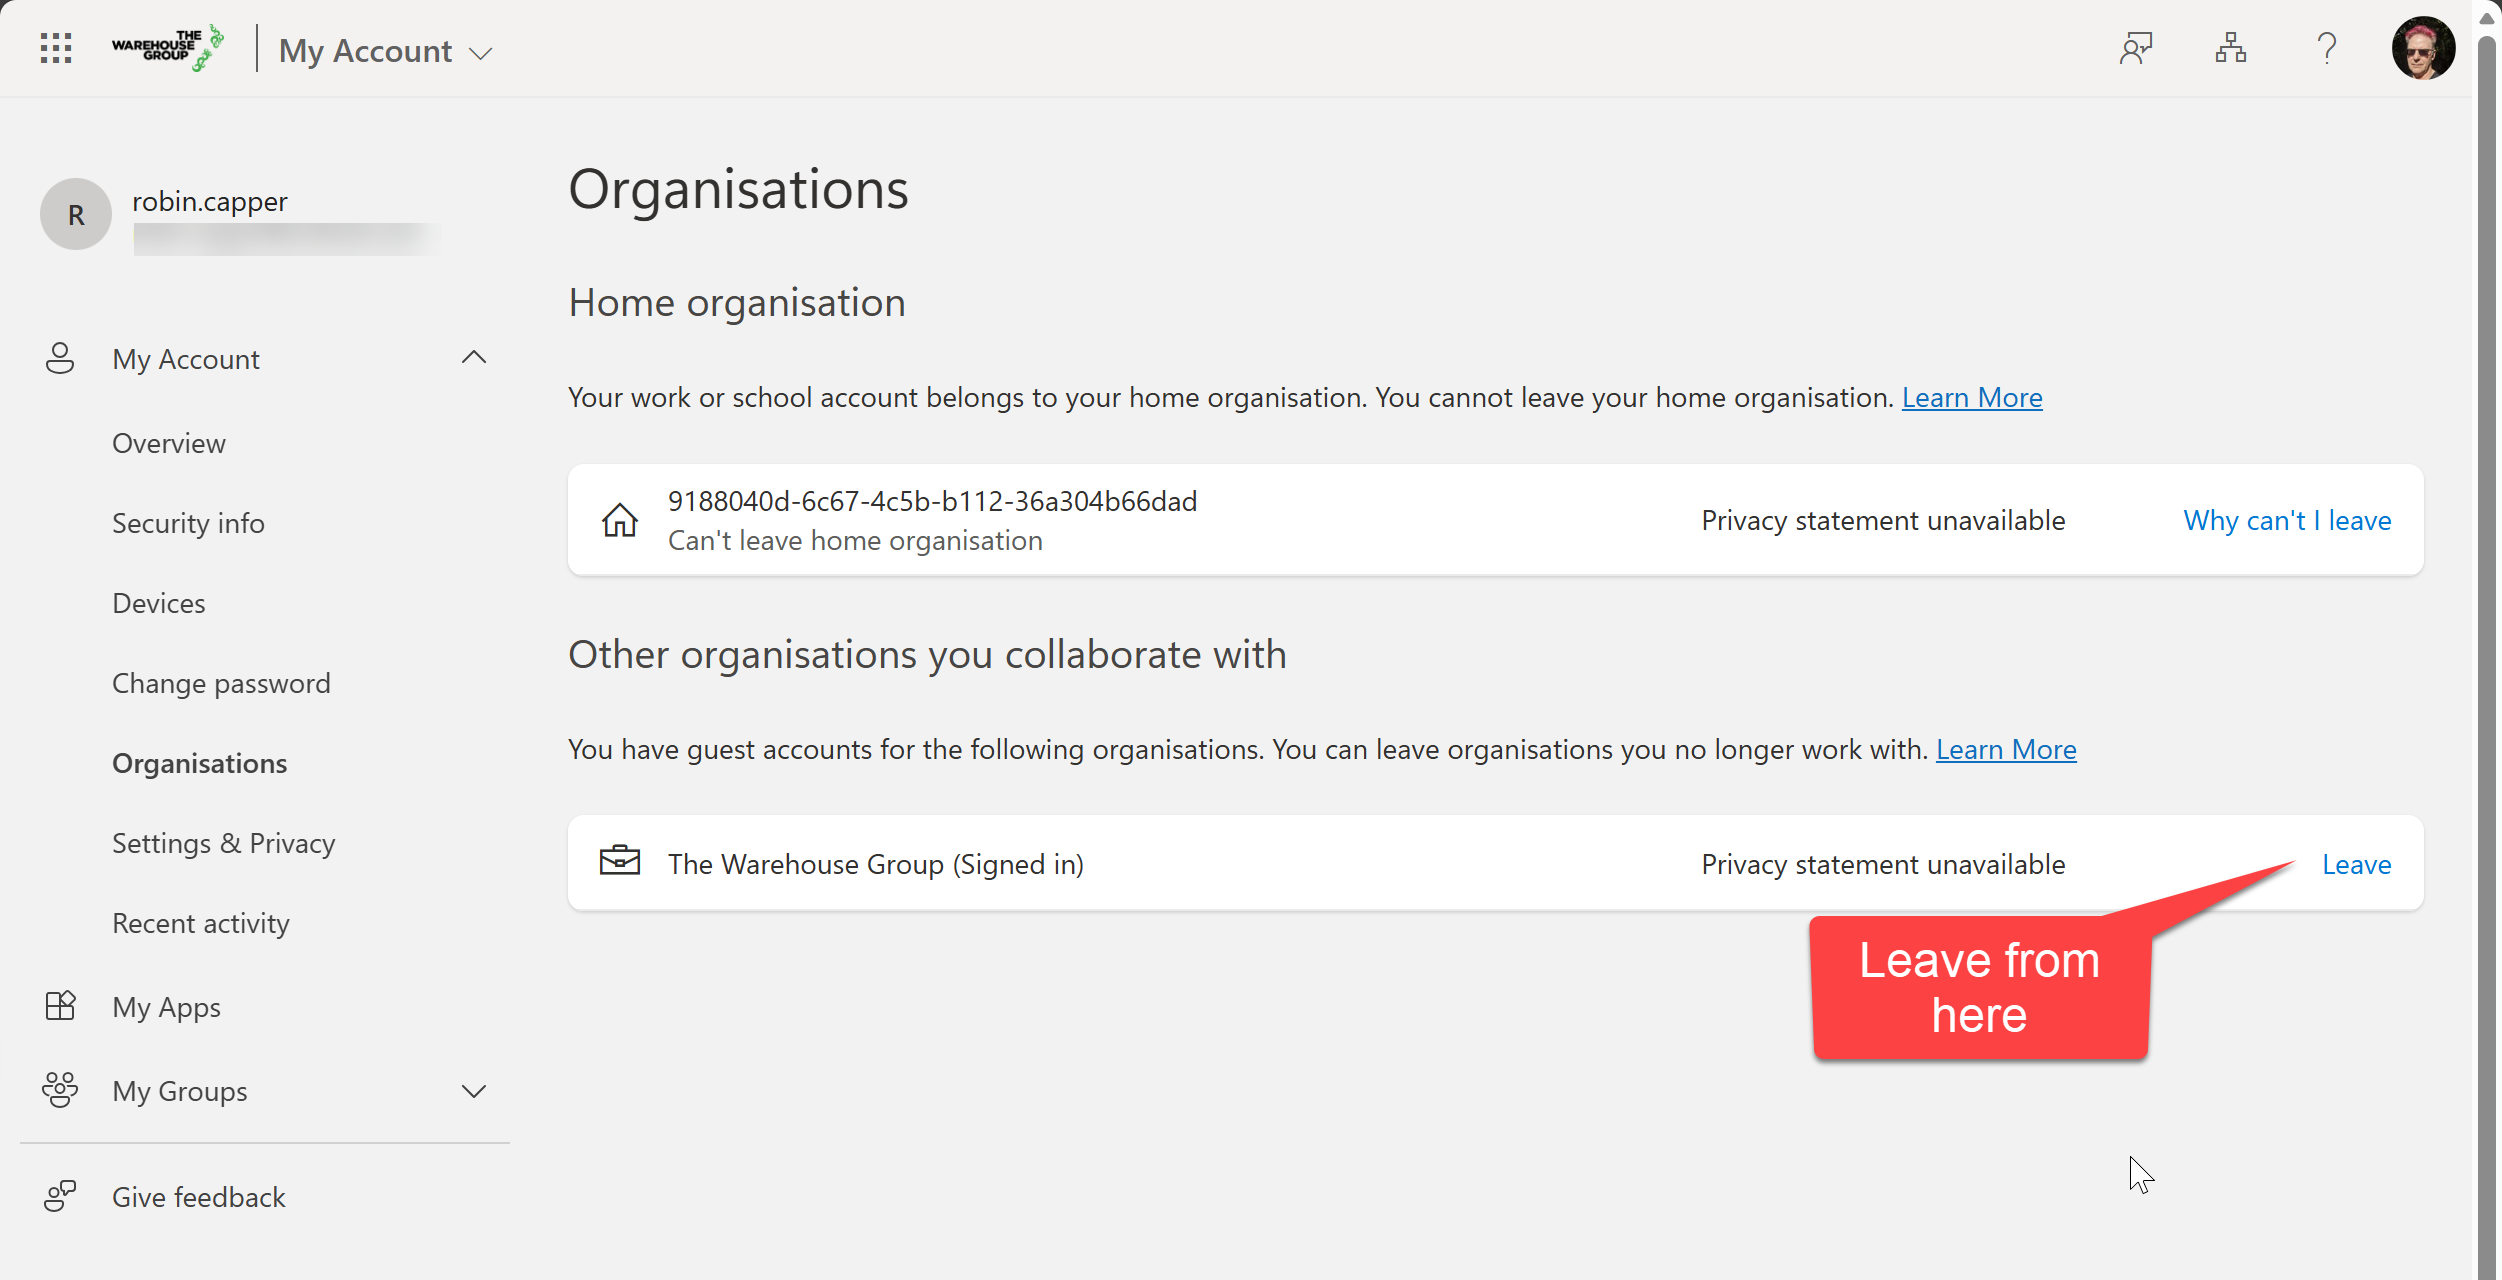The width and height of the screenshot is (2502, 1280).
Task: Collapse the My Account sidebar section
Action: (474, 358)
